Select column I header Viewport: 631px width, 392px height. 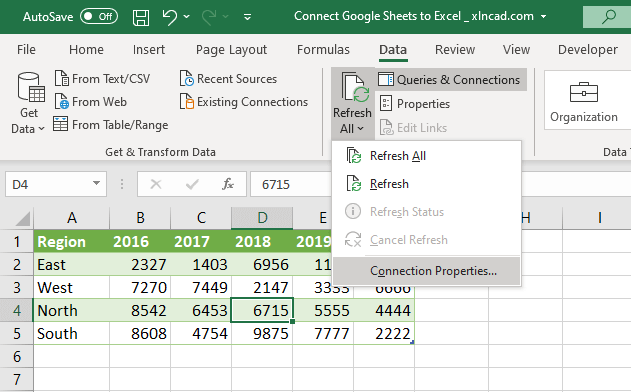[x=599, y=218]
